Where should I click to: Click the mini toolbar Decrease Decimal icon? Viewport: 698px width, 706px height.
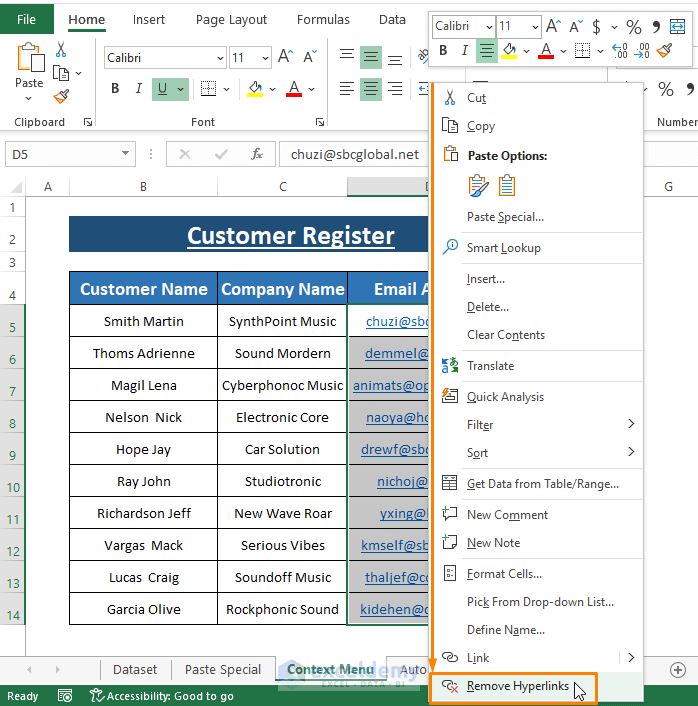pos(642,50)
